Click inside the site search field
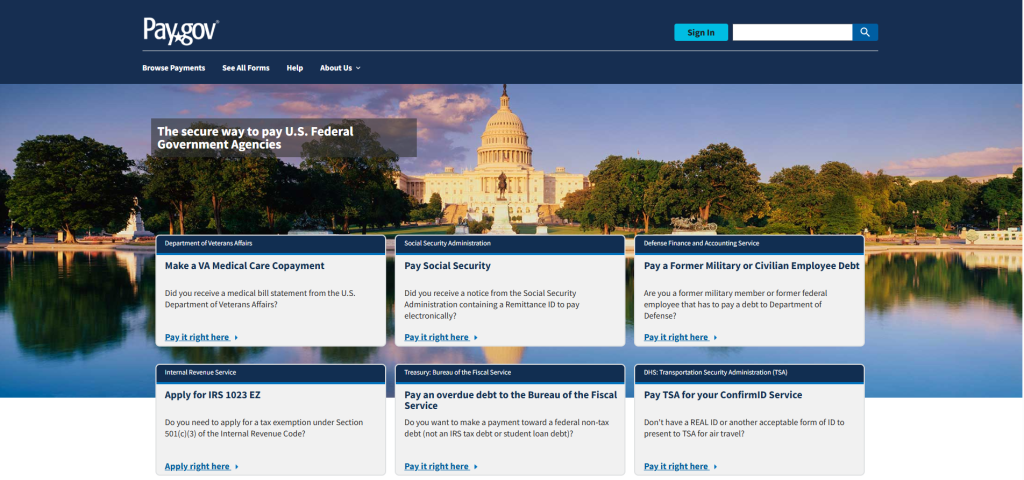This screenshot has width=1024, height=480. pyautogui.click(x=792, y=32)
